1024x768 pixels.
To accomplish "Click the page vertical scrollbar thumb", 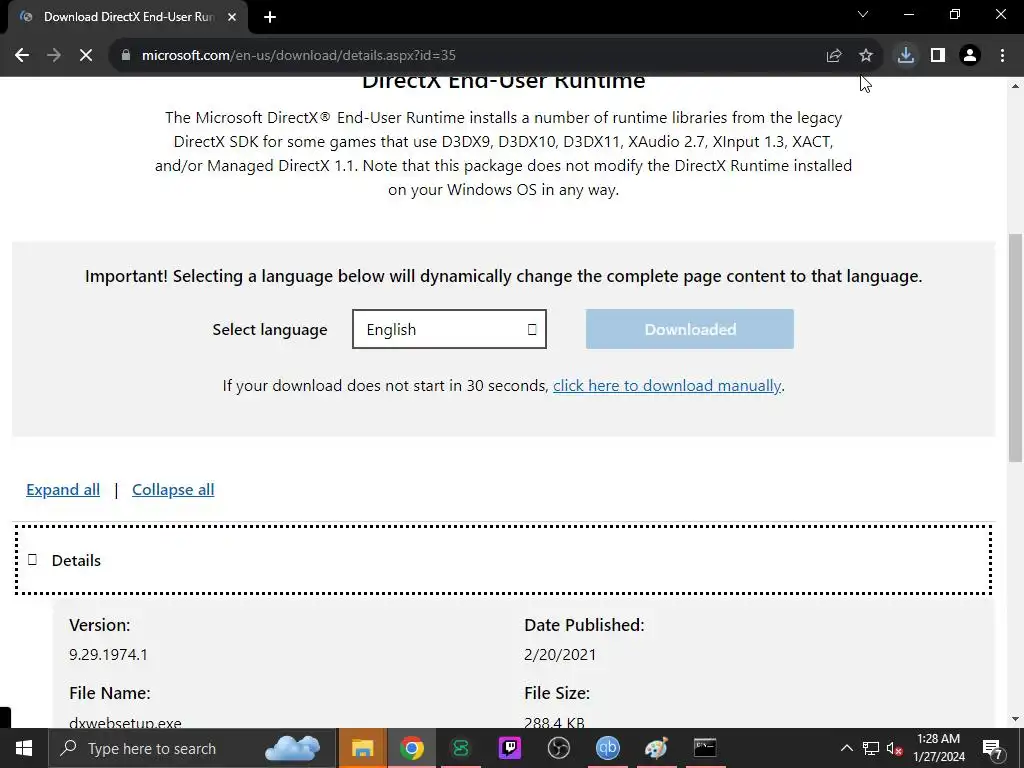I will tap(1016, 347).
